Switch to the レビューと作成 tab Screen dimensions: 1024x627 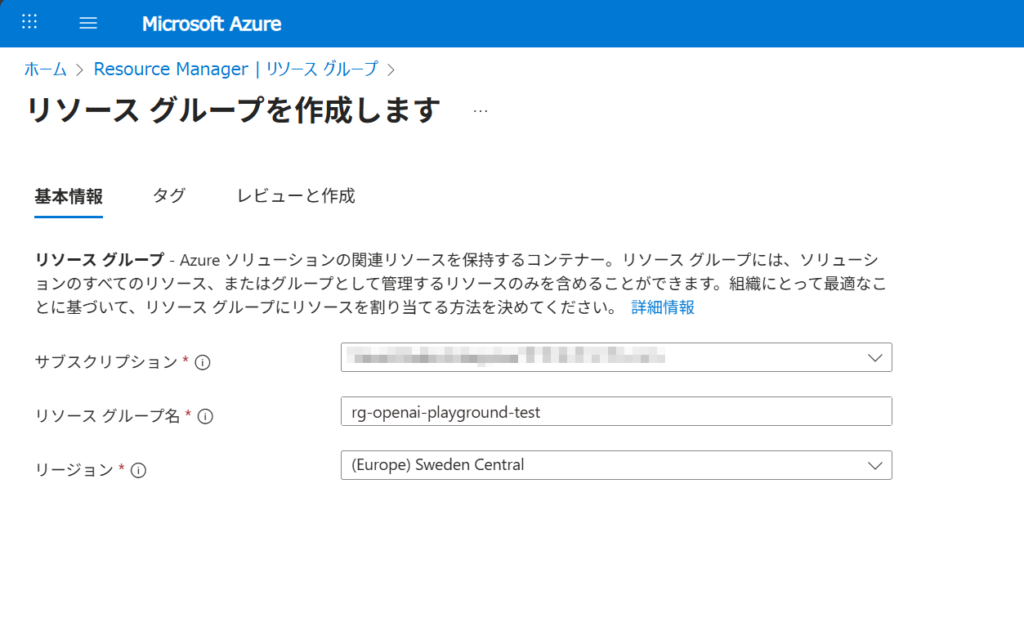[x=295, y=196]
